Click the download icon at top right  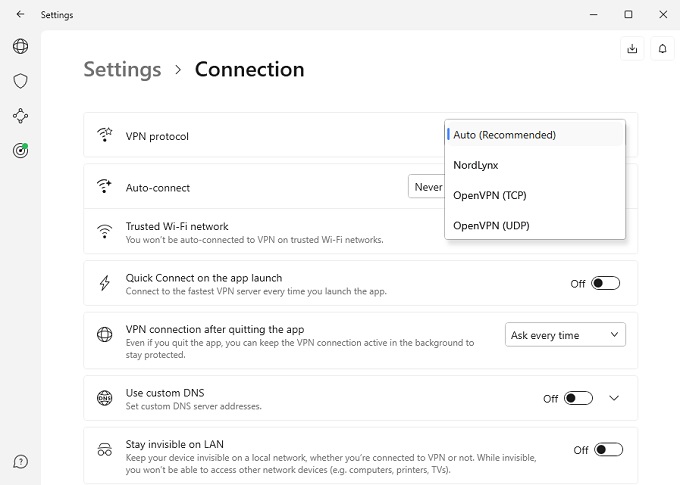[632, 48]
